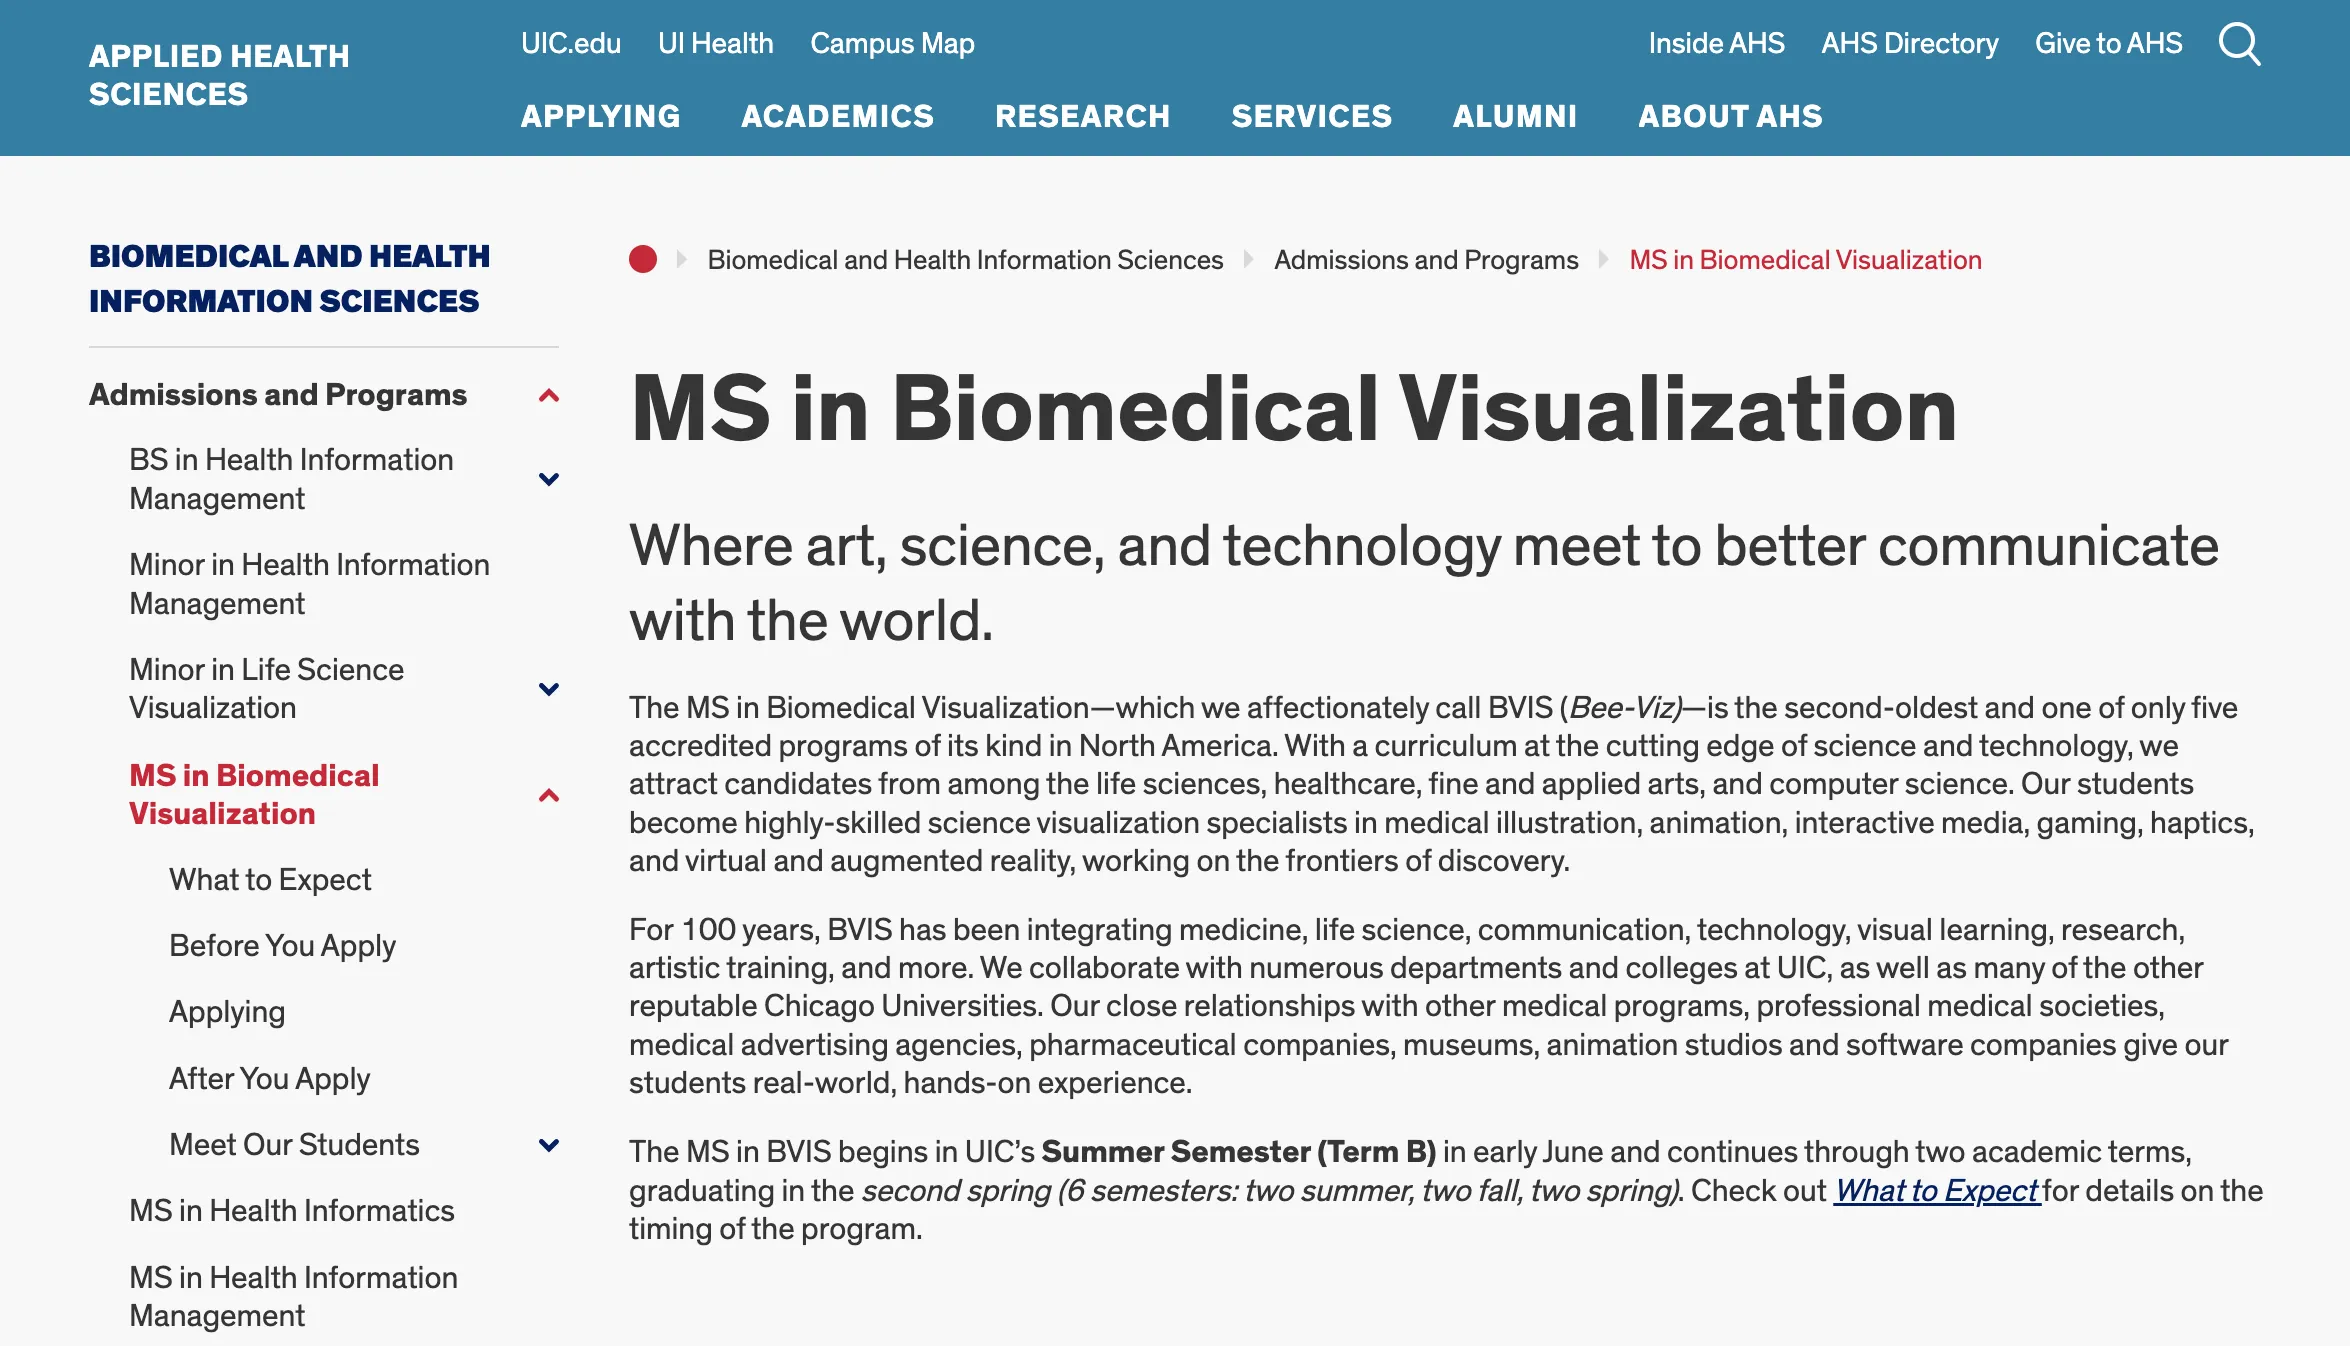Click Admissions and Programs breadcrumb
2350x1346 pixels.
pos(1426,260)
